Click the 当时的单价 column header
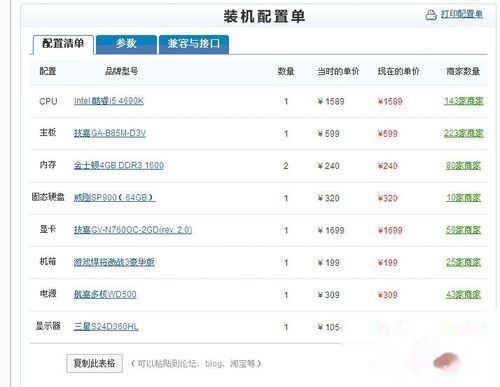The image size is (500, 387). pos(338,71)
